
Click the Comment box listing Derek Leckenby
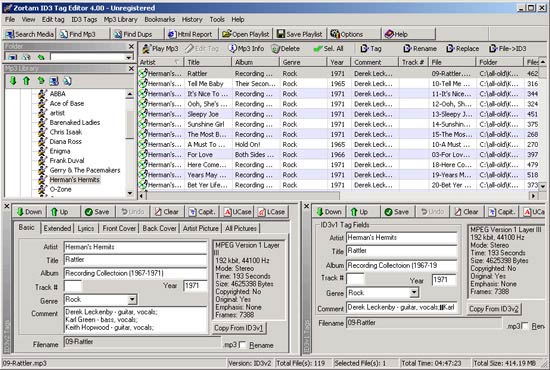pyautogui.click(x=135, y=320)
